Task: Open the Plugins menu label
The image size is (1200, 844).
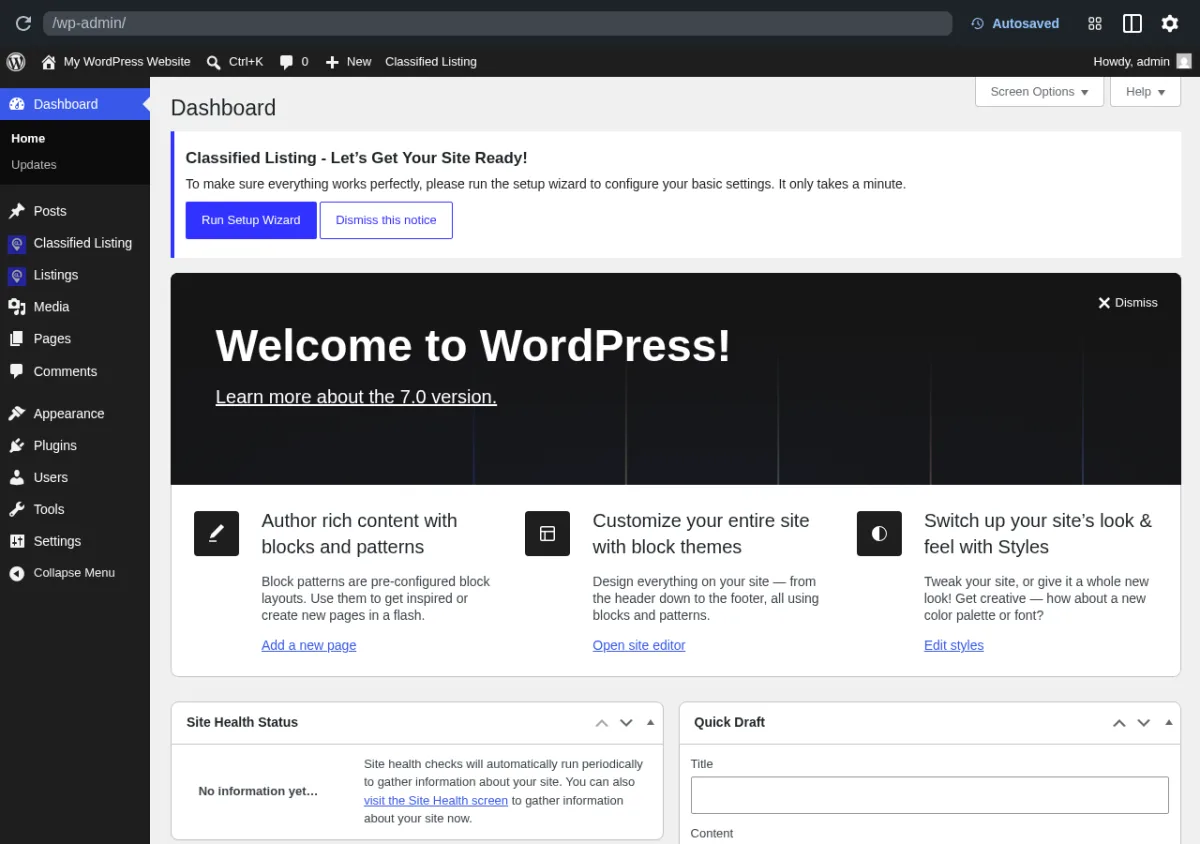Action: click(55, 445)
